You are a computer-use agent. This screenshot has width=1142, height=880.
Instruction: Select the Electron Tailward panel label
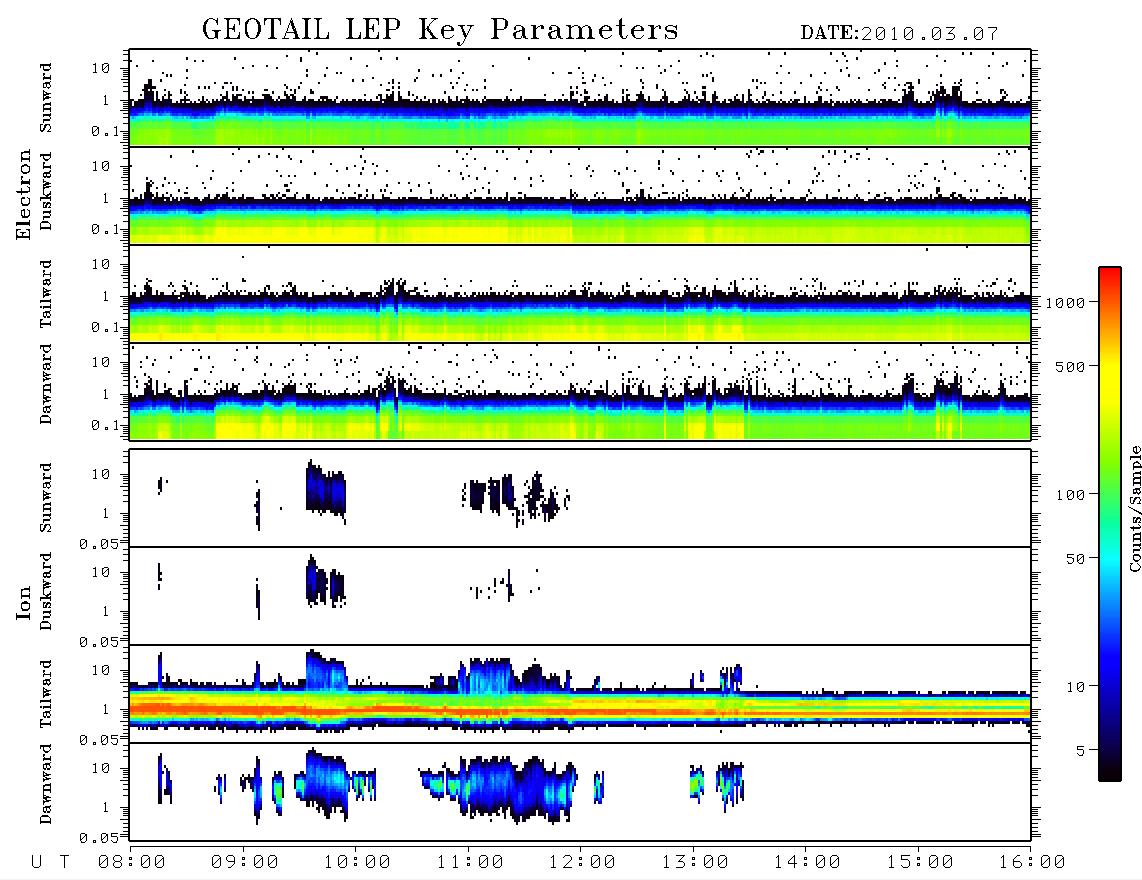46,294
